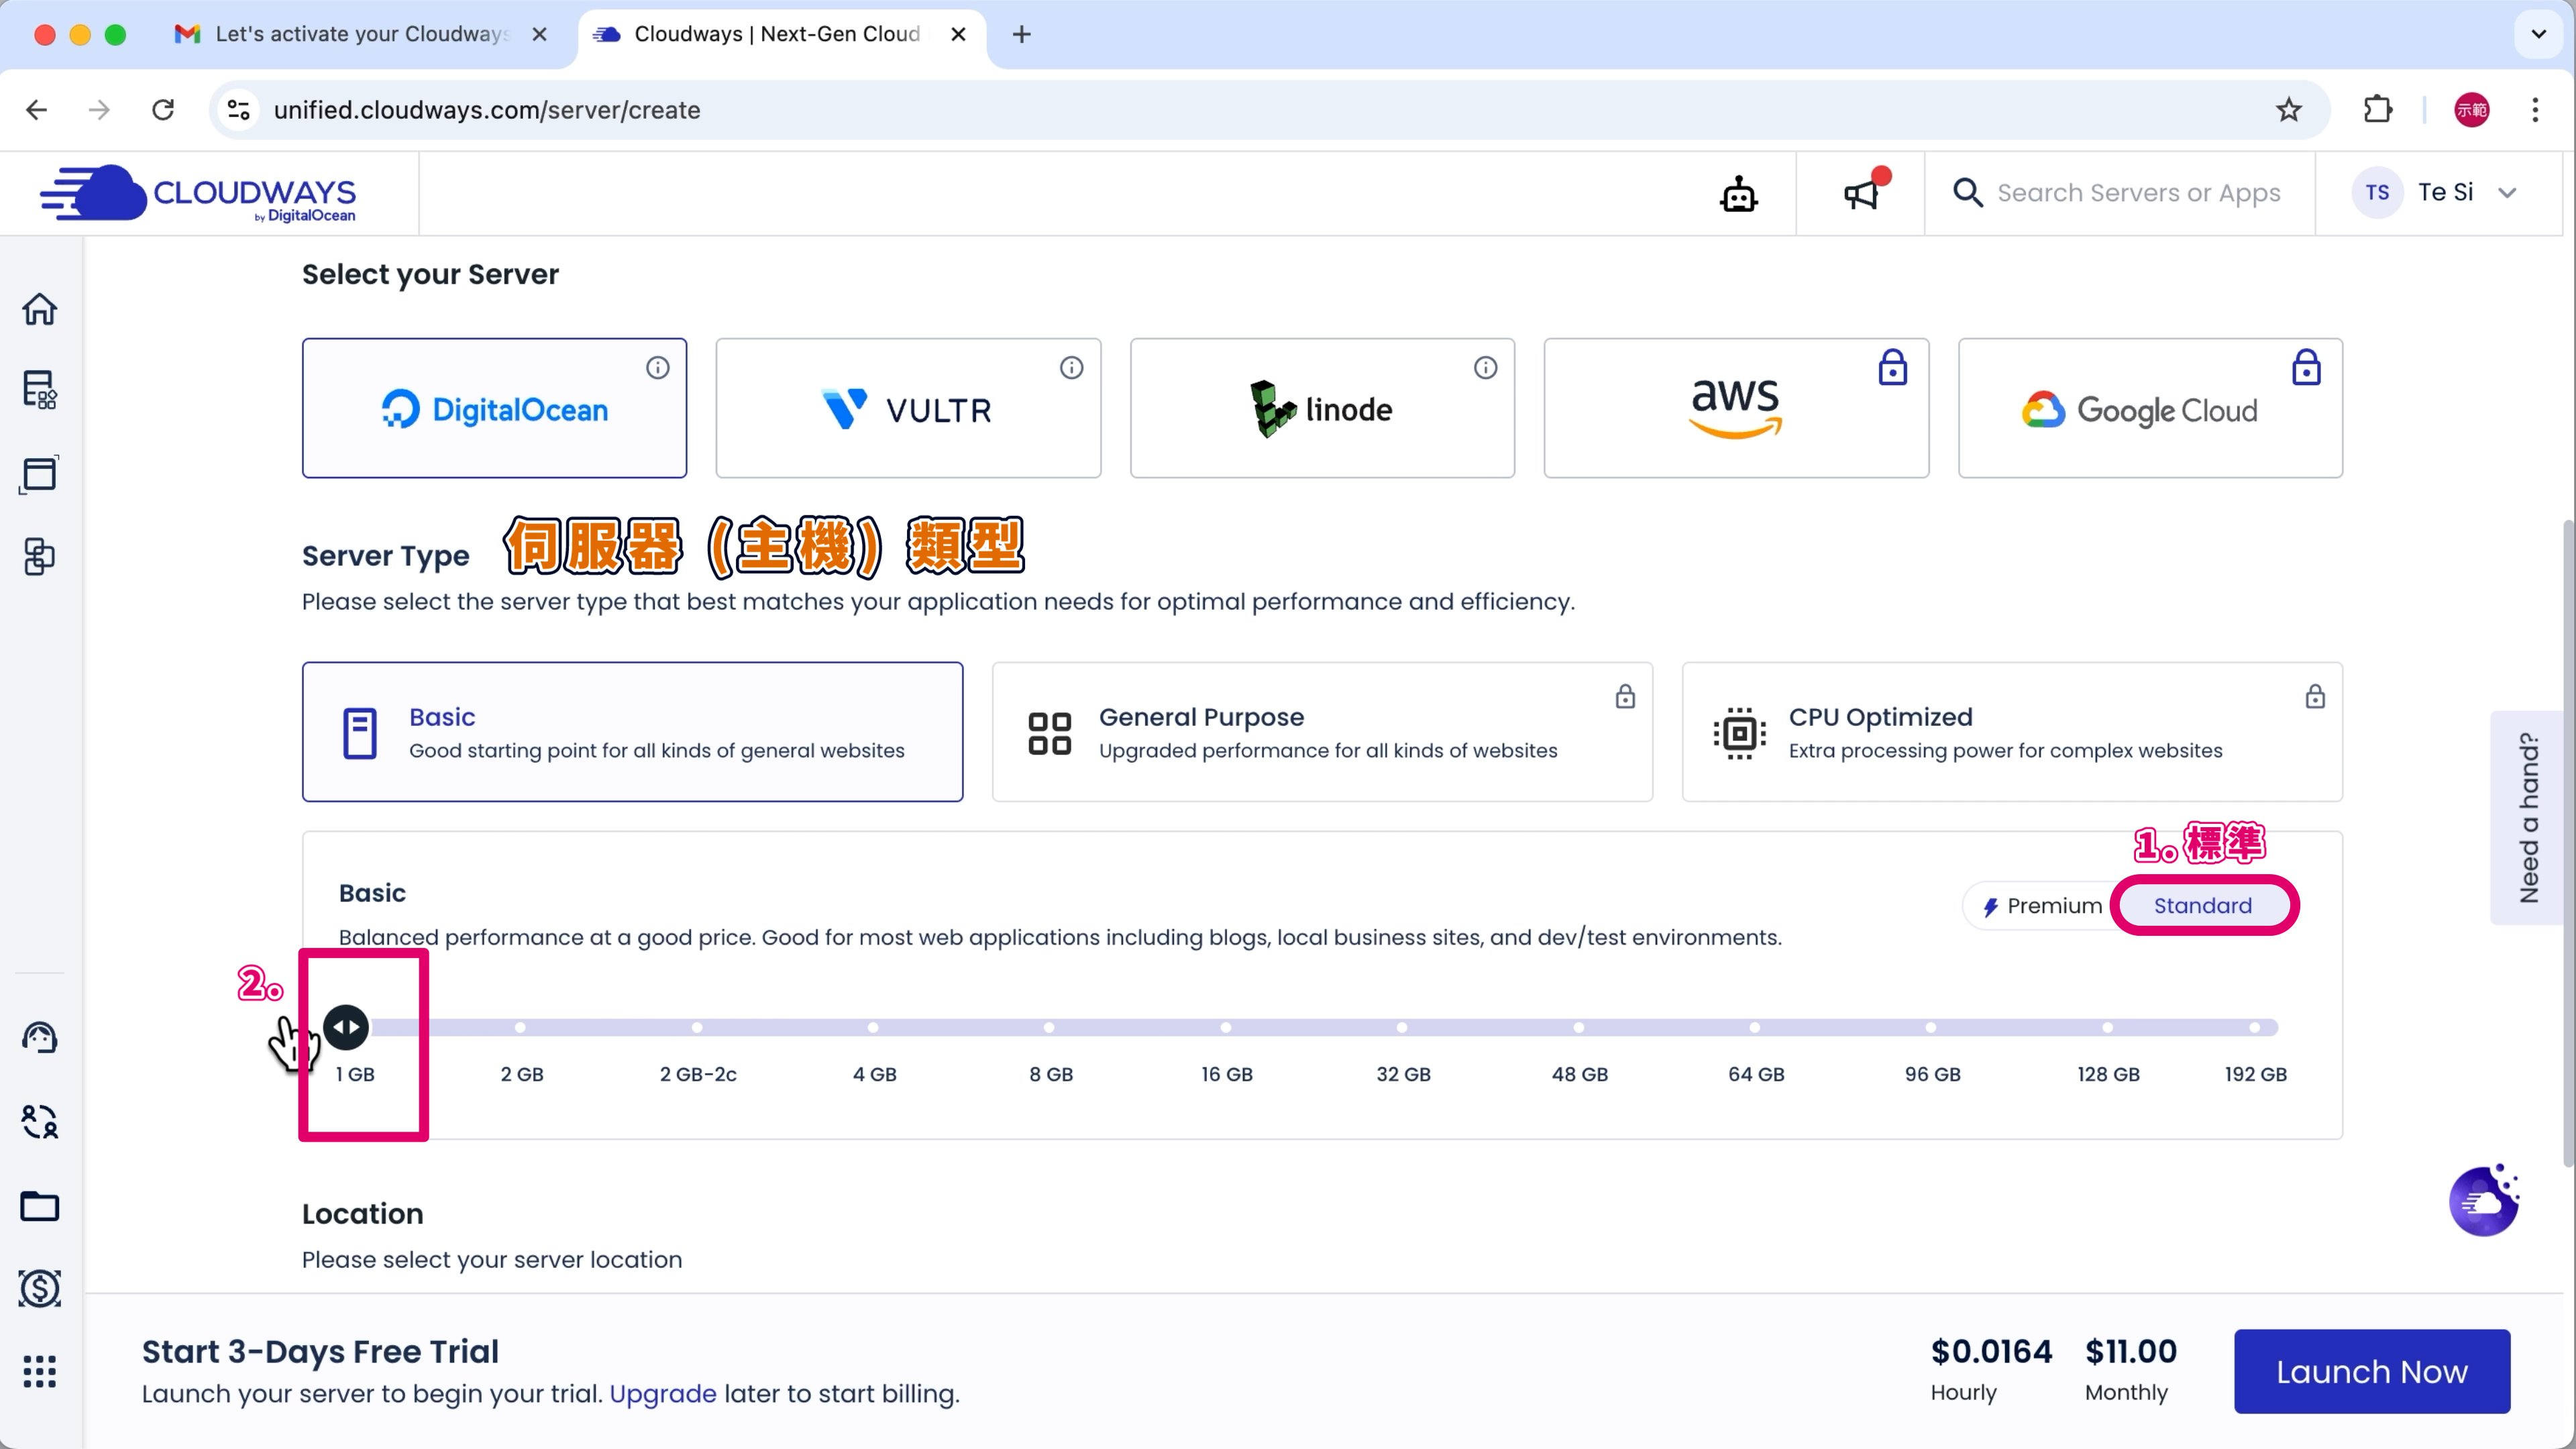The height and width of the screenshot is (1449, 2576).
Task: Click the Upgrade link
Action: (662, 1394)
